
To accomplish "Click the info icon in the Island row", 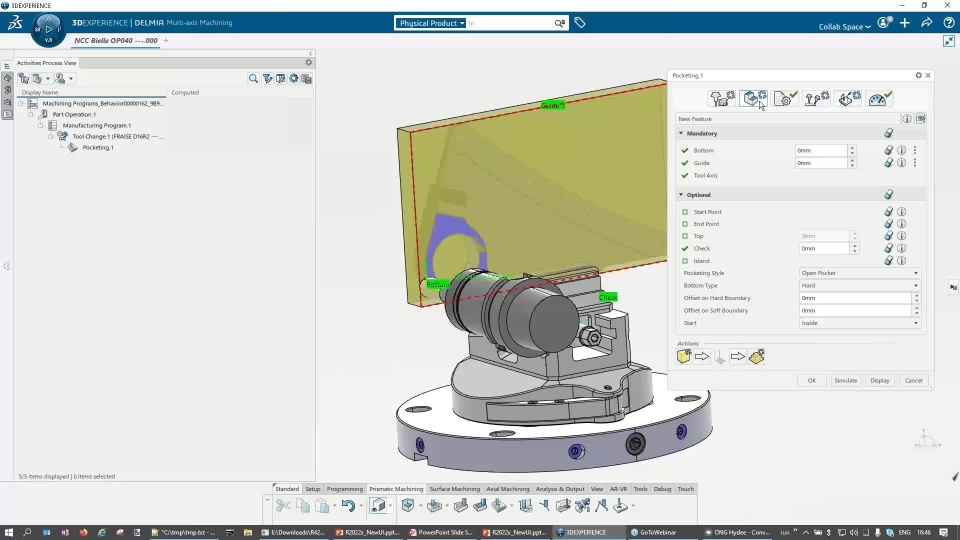I will pyautogui.click(x=902, y=261).
